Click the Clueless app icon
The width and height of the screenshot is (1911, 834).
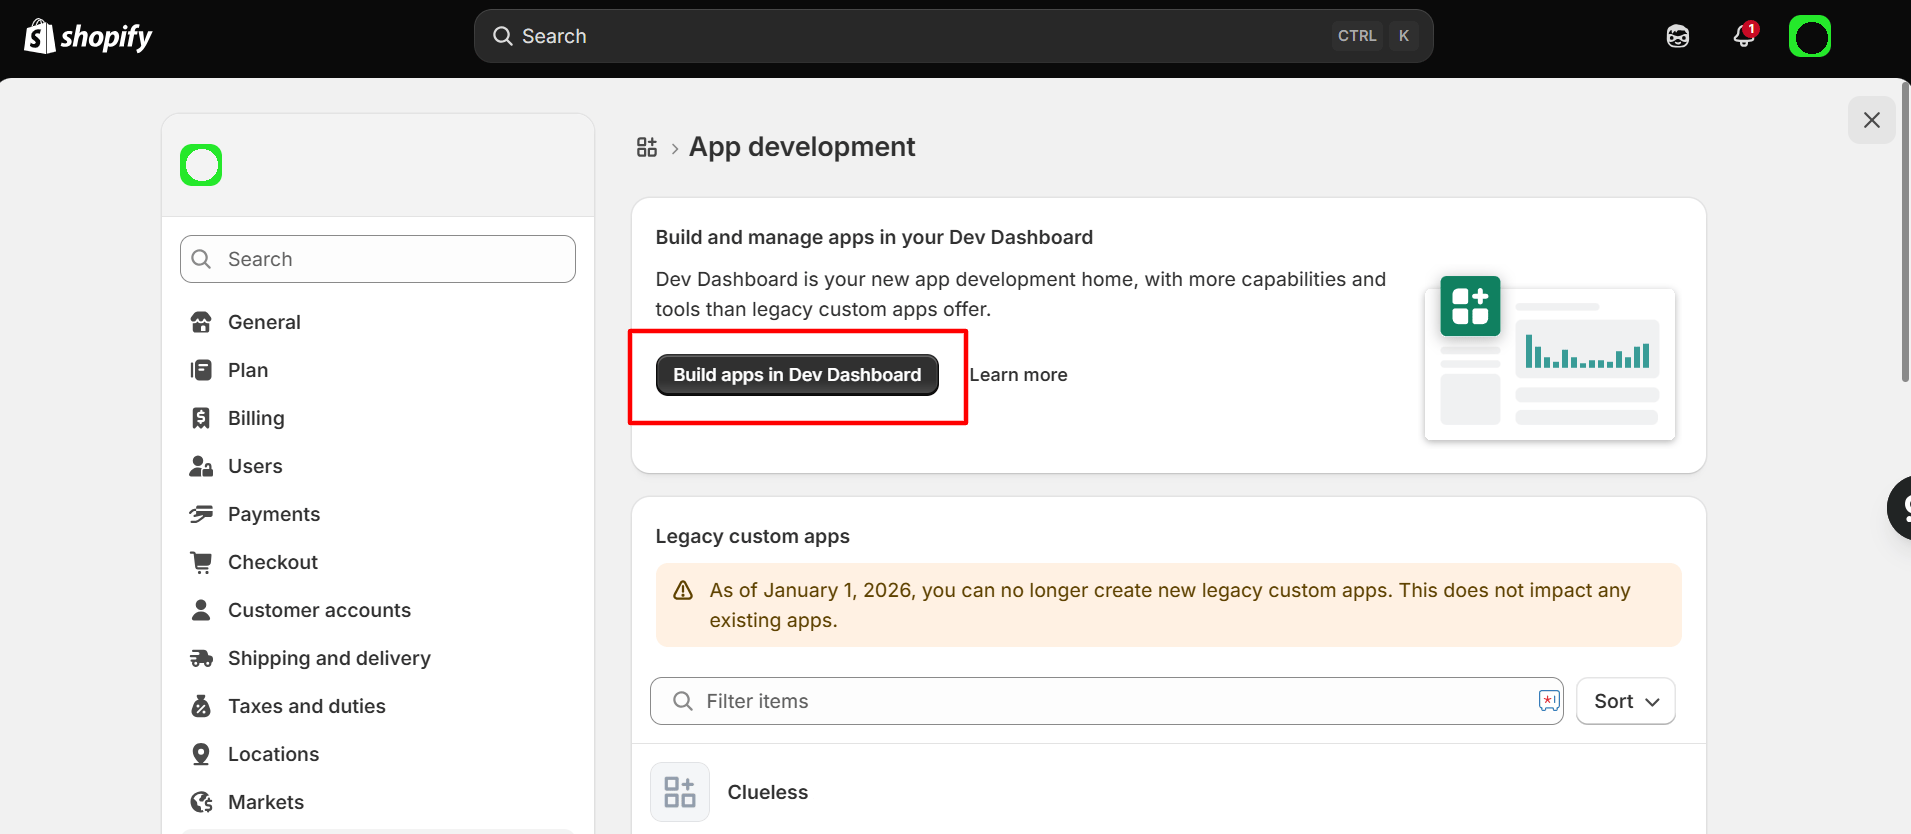680,792
